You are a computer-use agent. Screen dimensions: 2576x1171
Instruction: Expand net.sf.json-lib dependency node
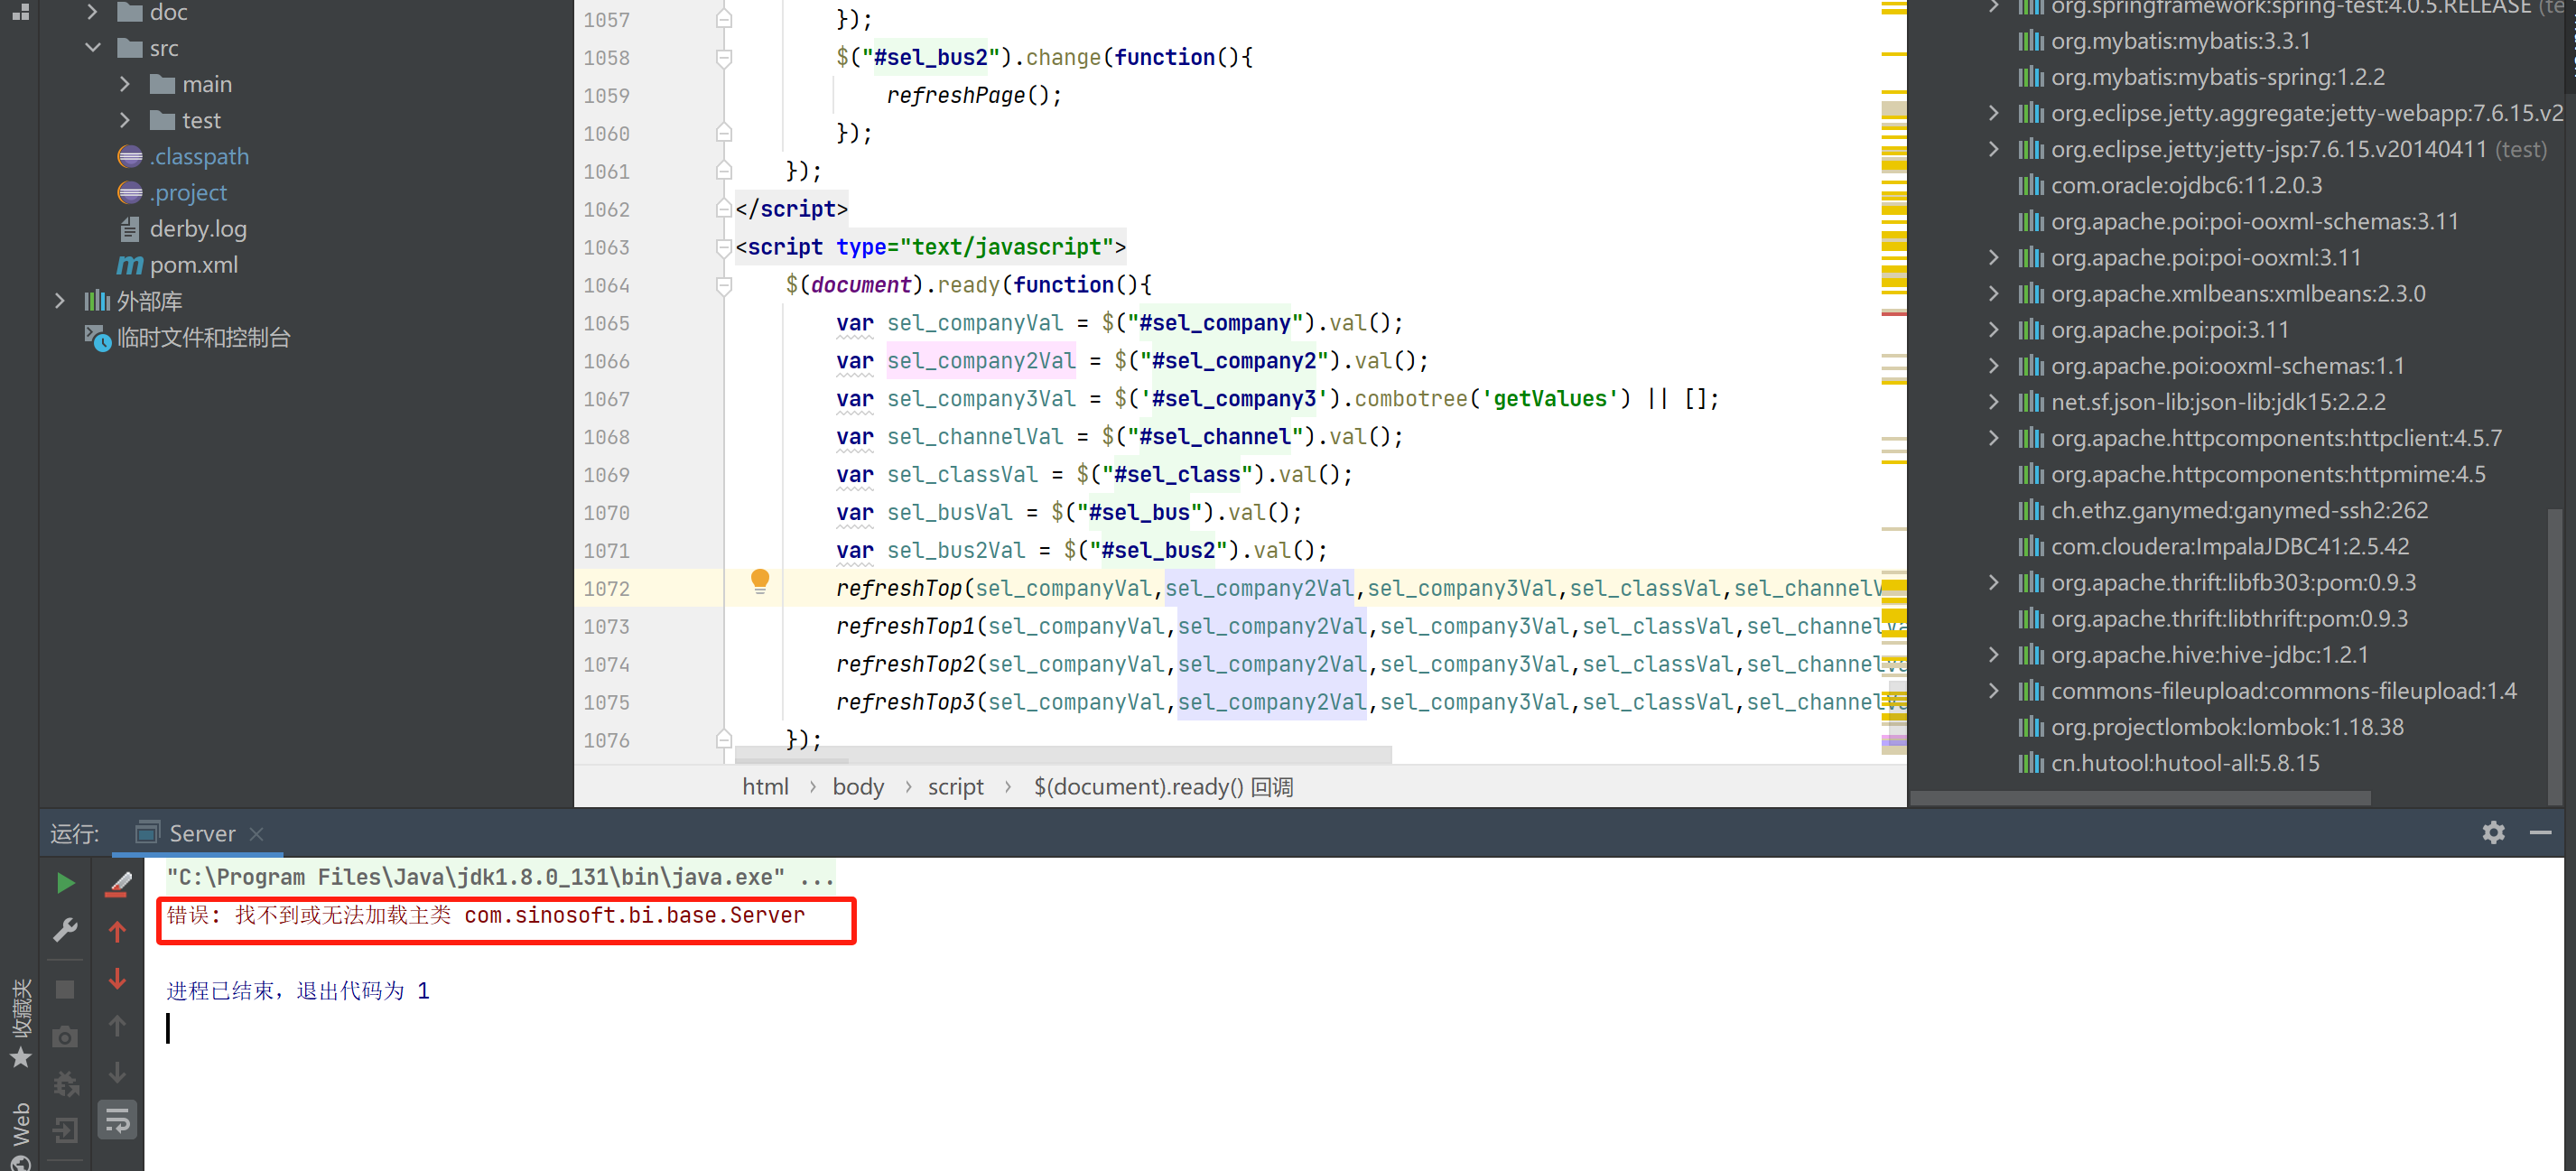[x=1993, y=402]
